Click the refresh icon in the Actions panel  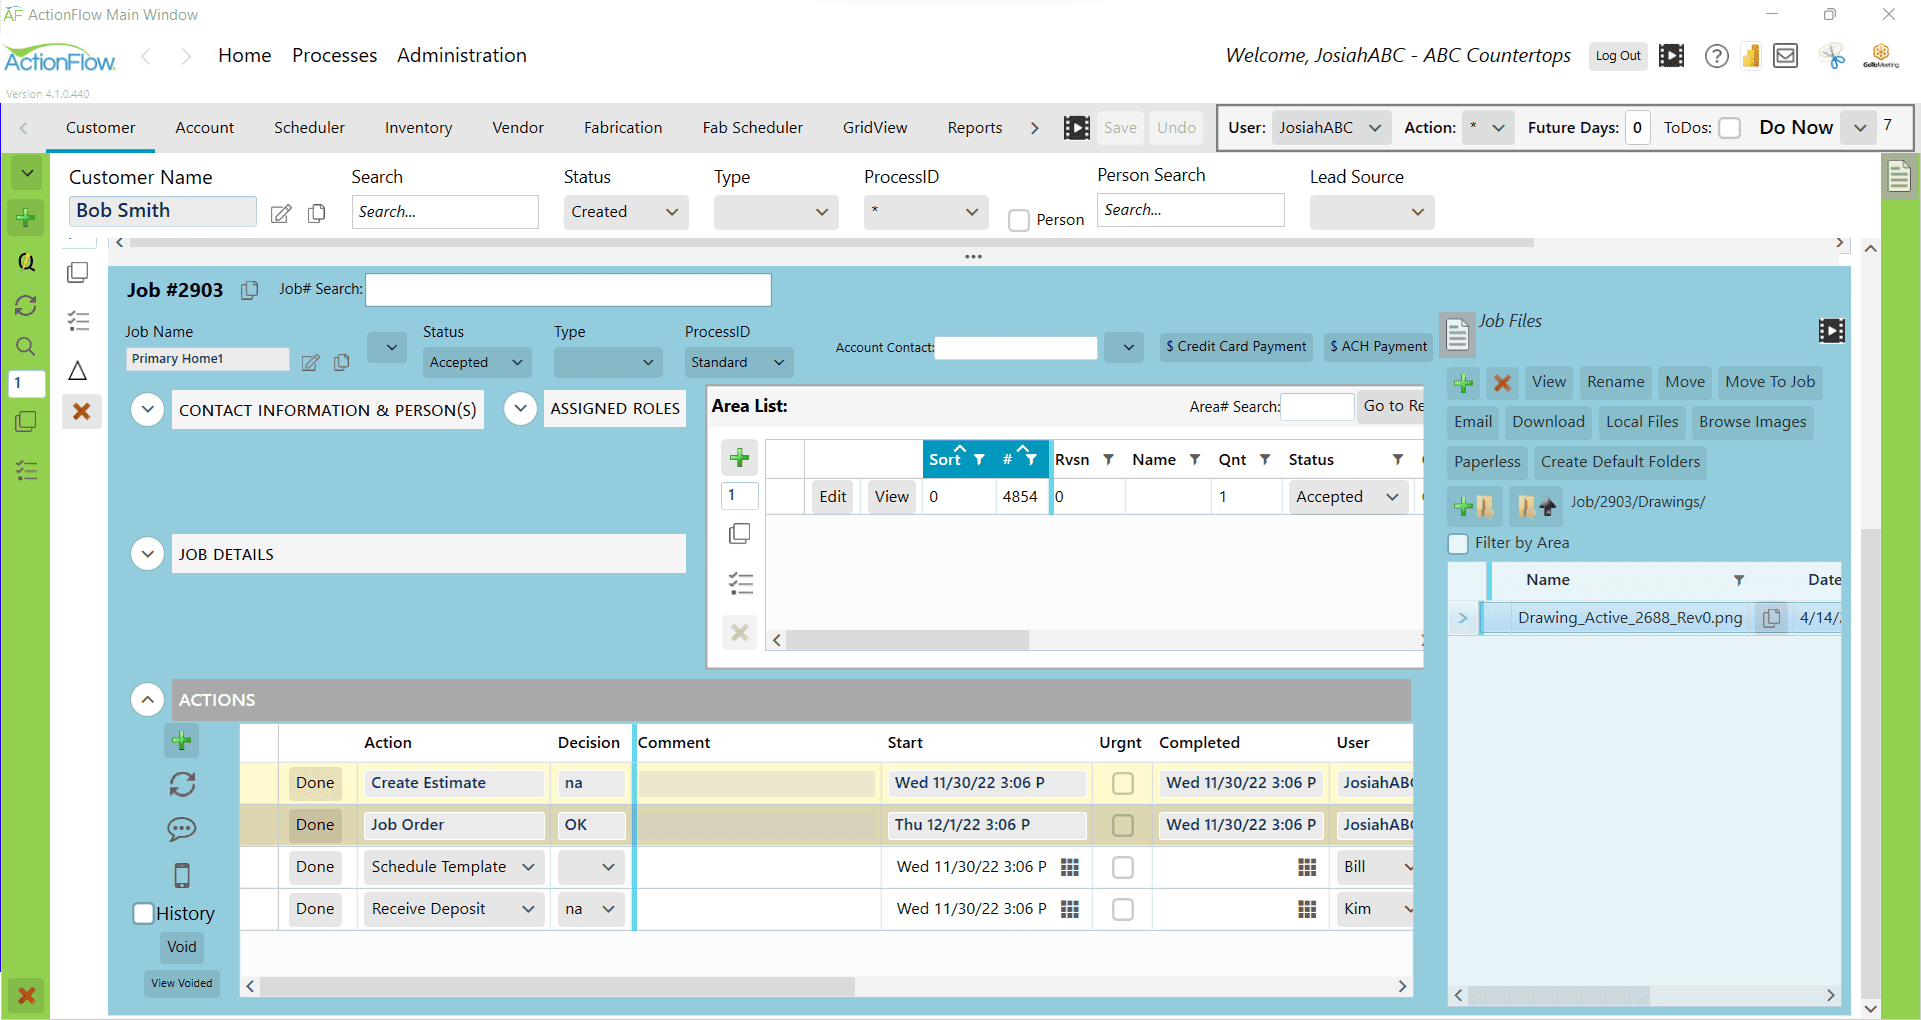coord(182,785)
